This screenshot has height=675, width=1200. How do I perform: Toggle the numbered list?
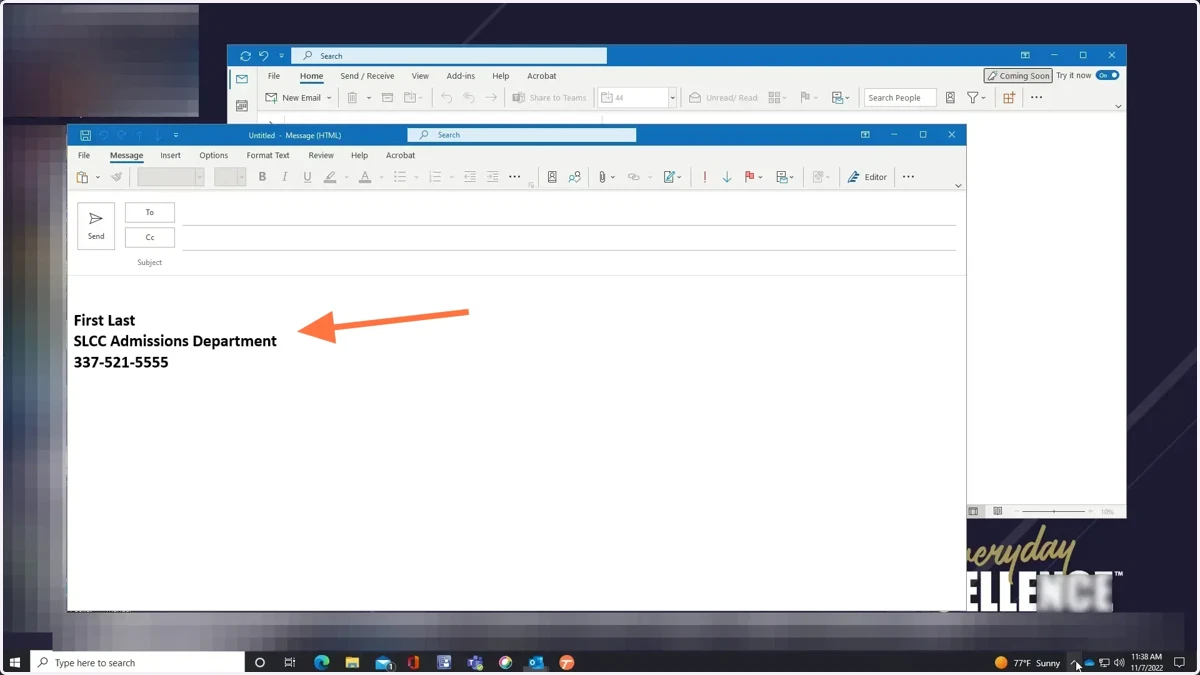point(434,177)
